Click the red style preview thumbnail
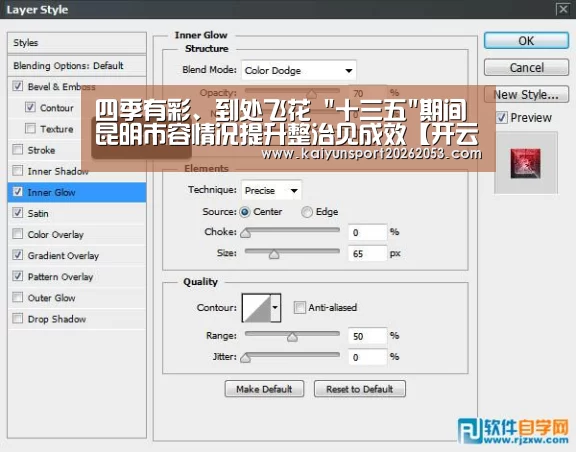This screenshot has width=576, height=452. coord(525,164)
